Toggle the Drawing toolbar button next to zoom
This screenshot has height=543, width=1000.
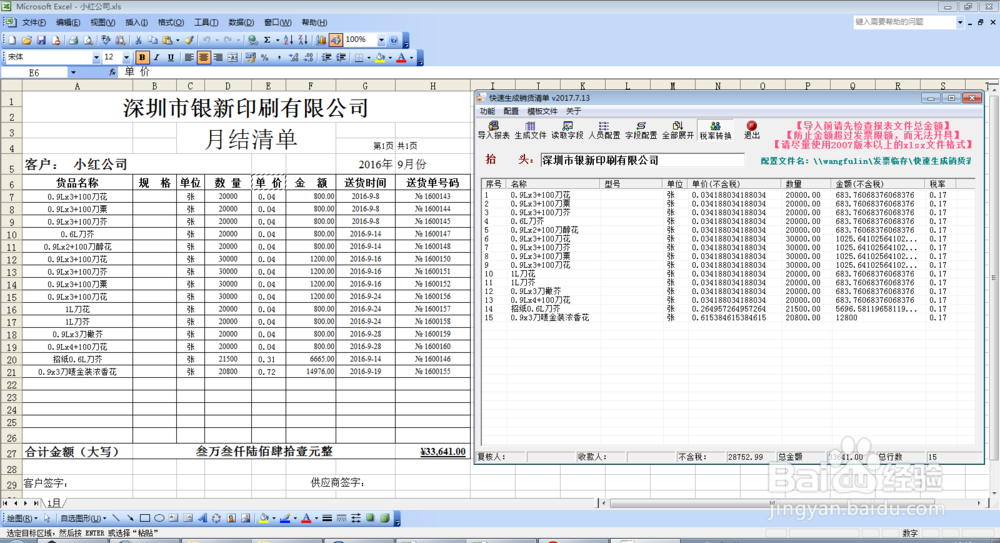(x=336, y=40)
